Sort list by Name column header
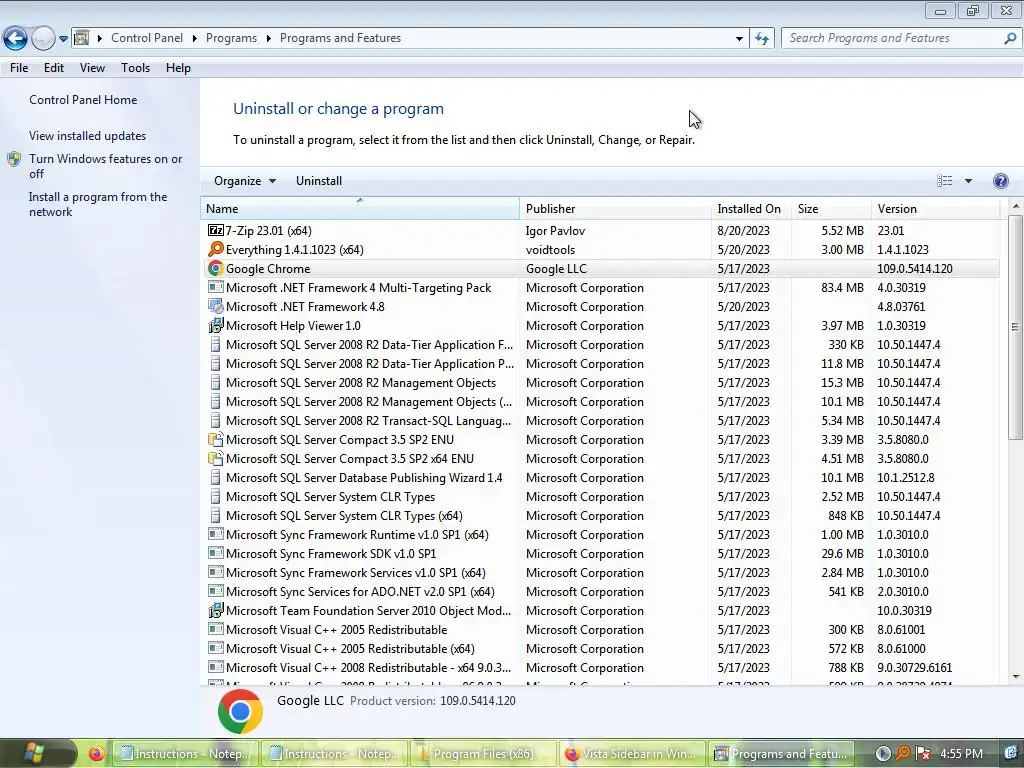This screenshot has height=768, width=1024. (x=359, y=209)
